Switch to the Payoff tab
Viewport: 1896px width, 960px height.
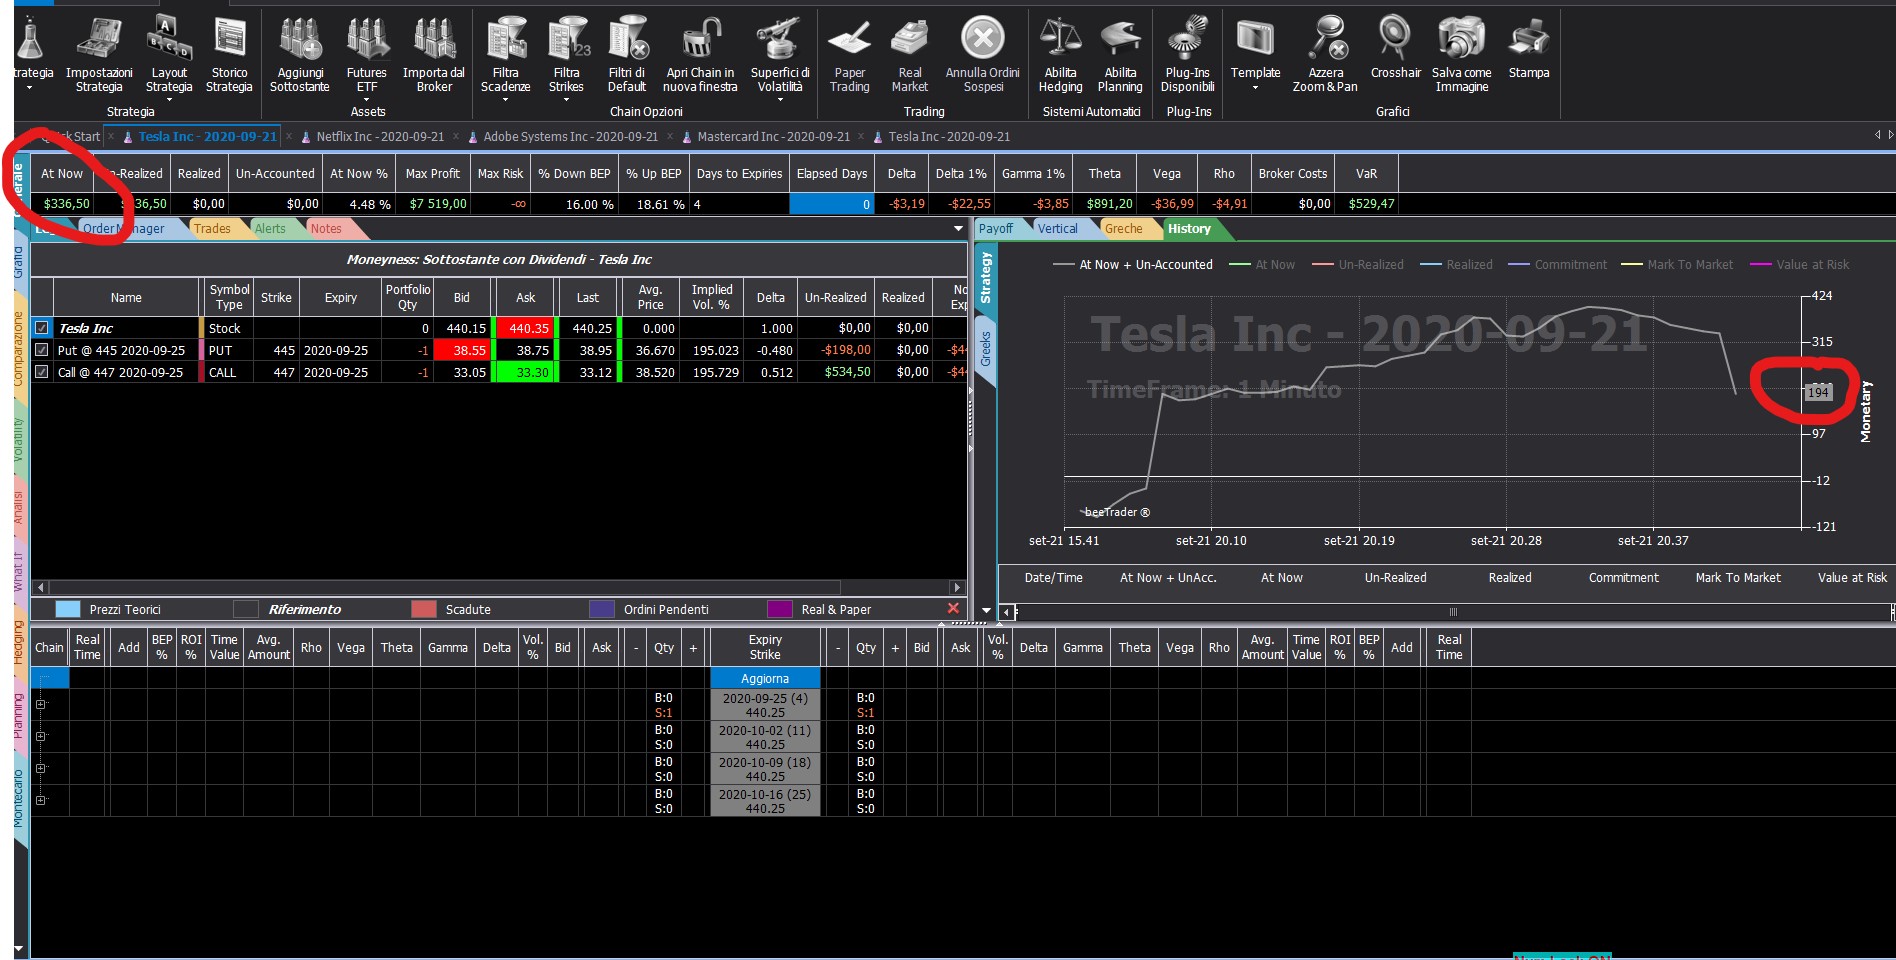(996, 229)
